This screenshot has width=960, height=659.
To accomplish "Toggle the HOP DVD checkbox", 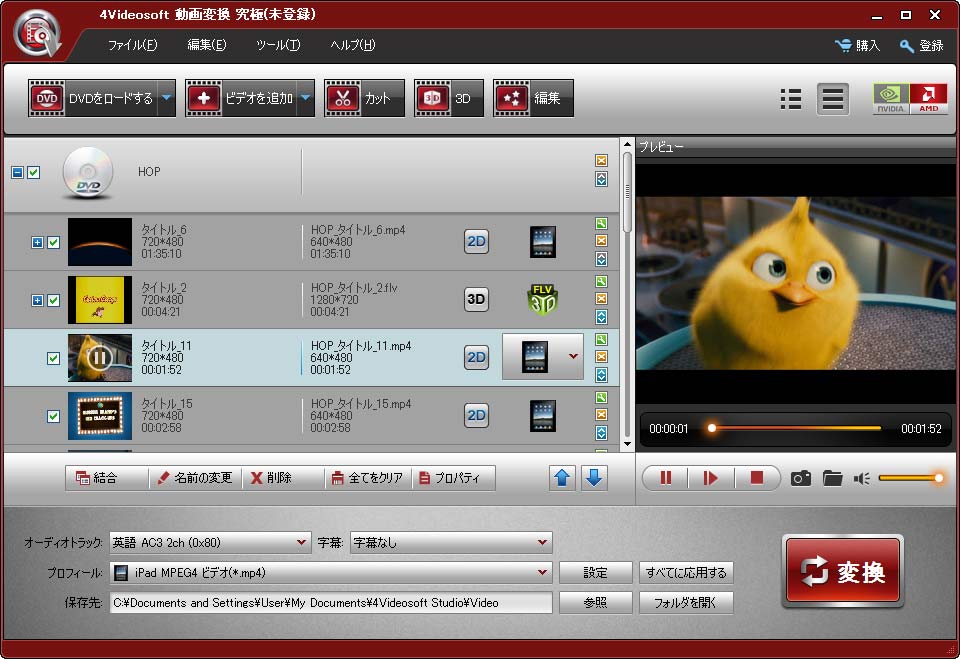I will point(34,173).
